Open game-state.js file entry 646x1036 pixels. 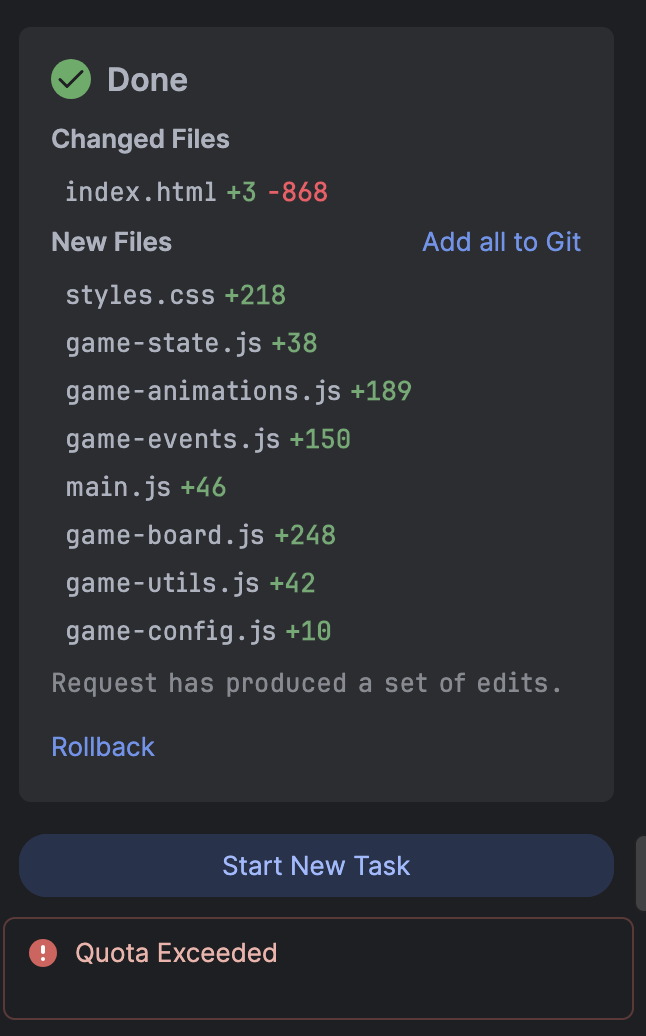click(164, 344)
